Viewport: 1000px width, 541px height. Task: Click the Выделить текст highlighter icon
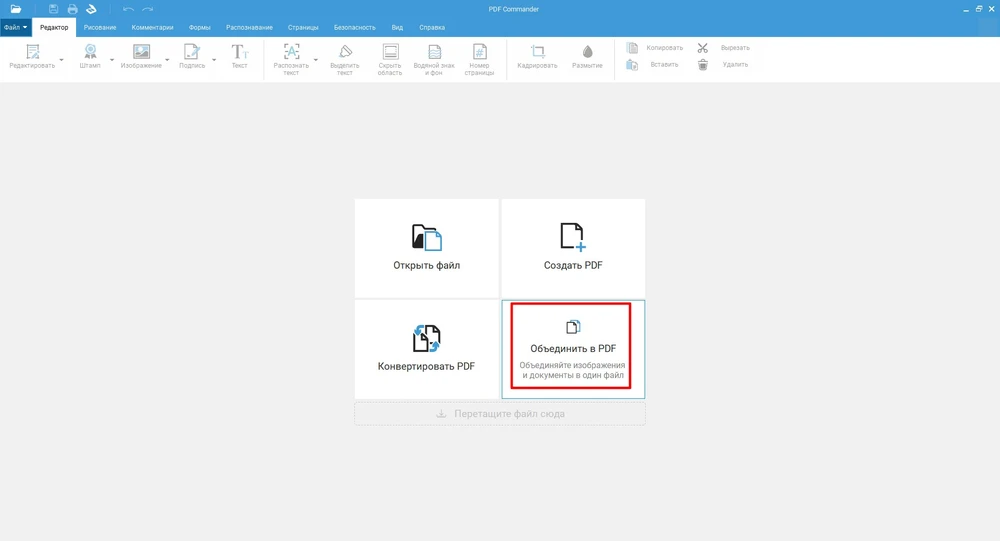[345, 52]
